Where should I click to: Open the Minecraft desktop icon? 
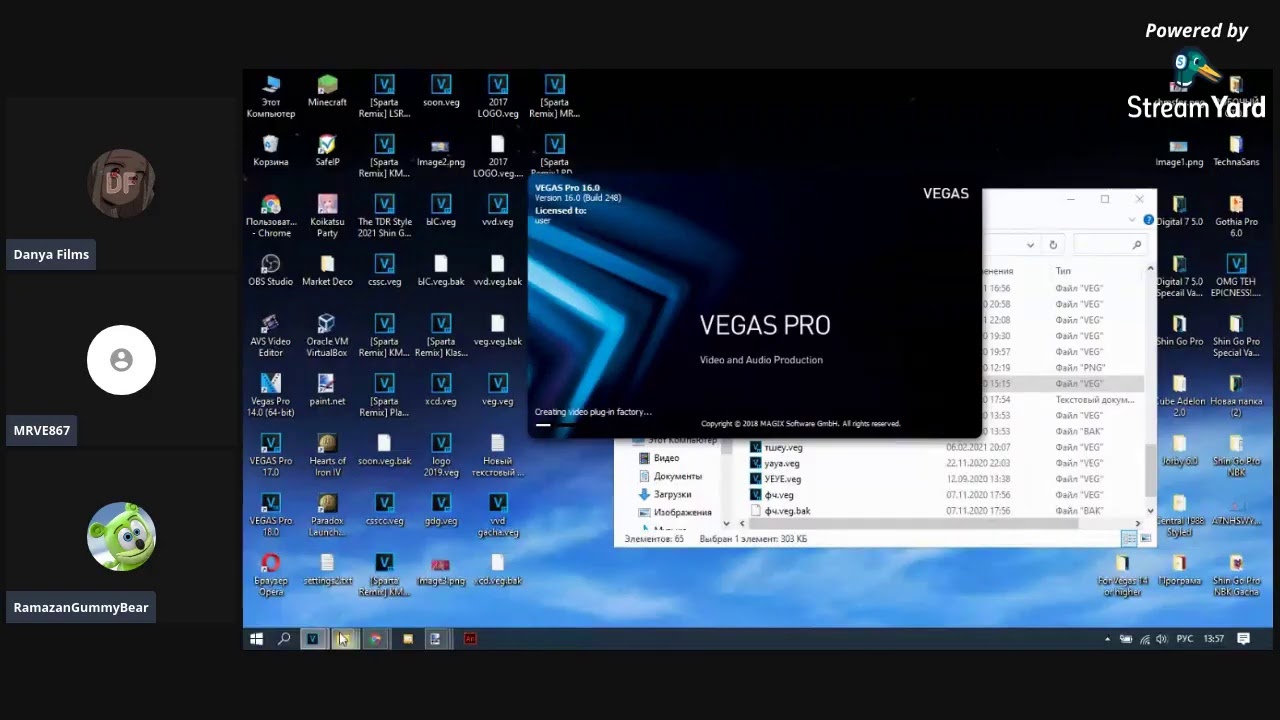coord(327,90)
